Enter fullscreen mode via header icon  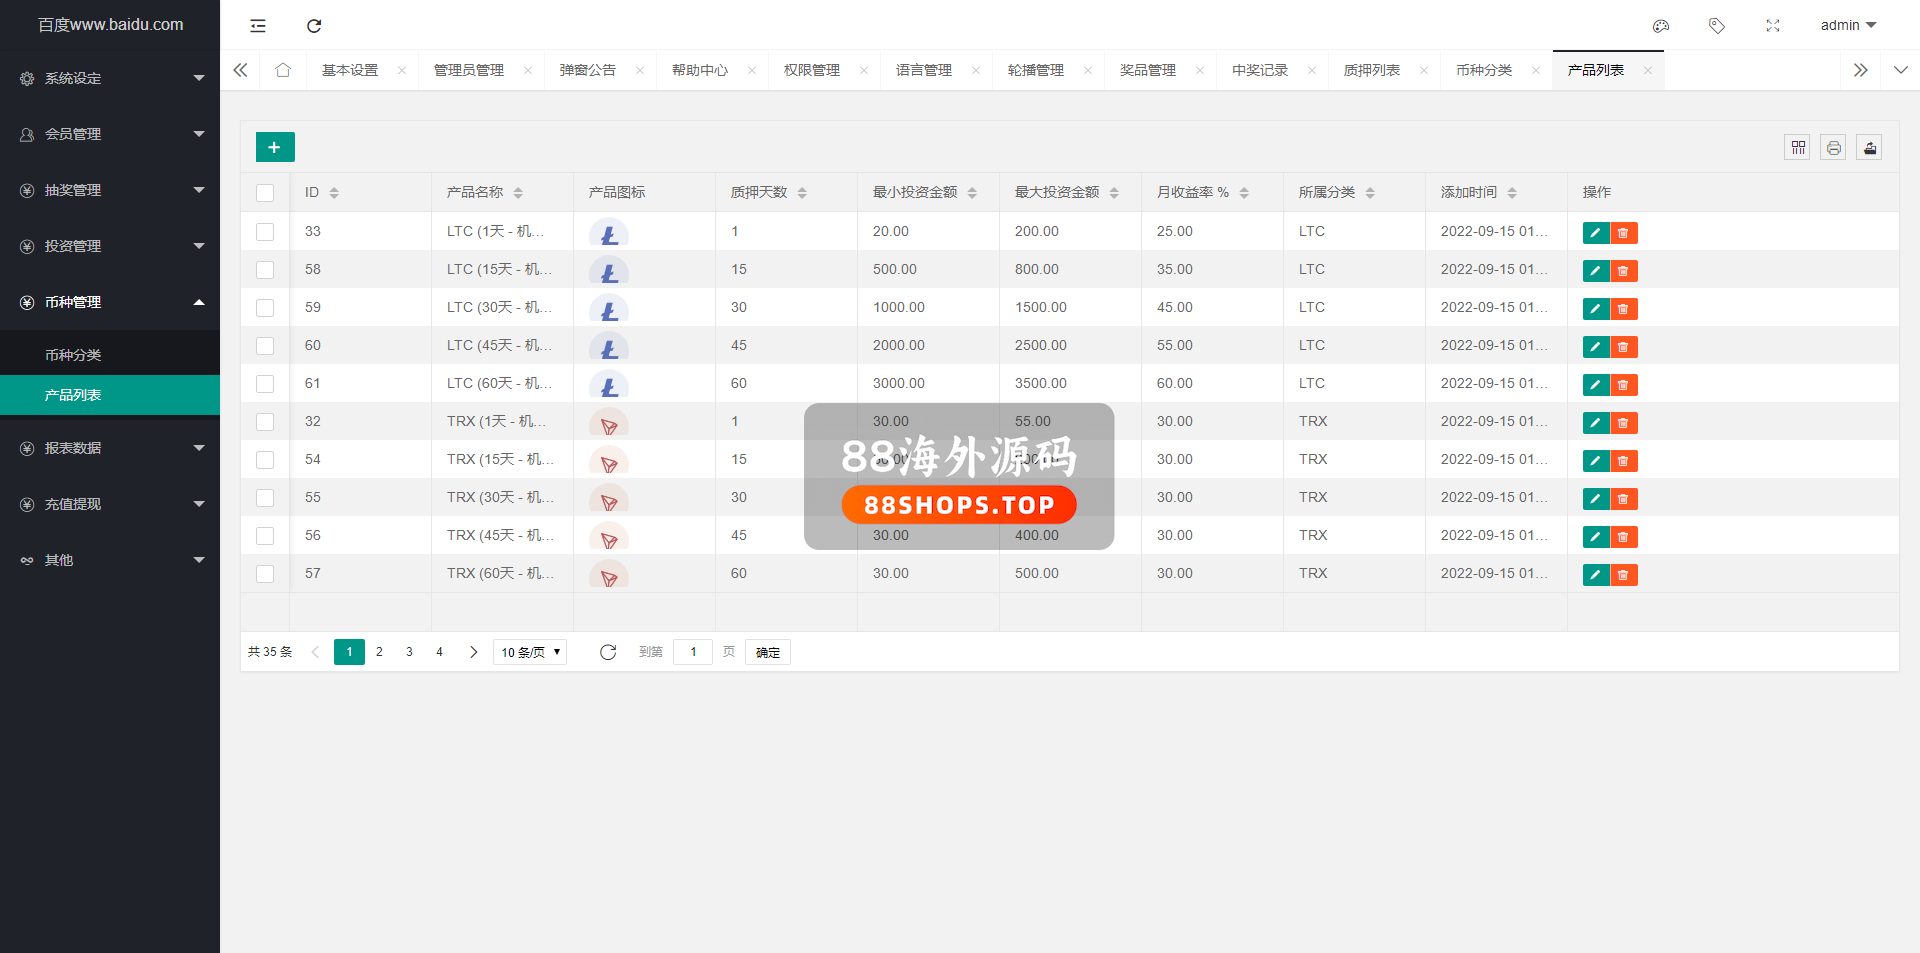1772,26
